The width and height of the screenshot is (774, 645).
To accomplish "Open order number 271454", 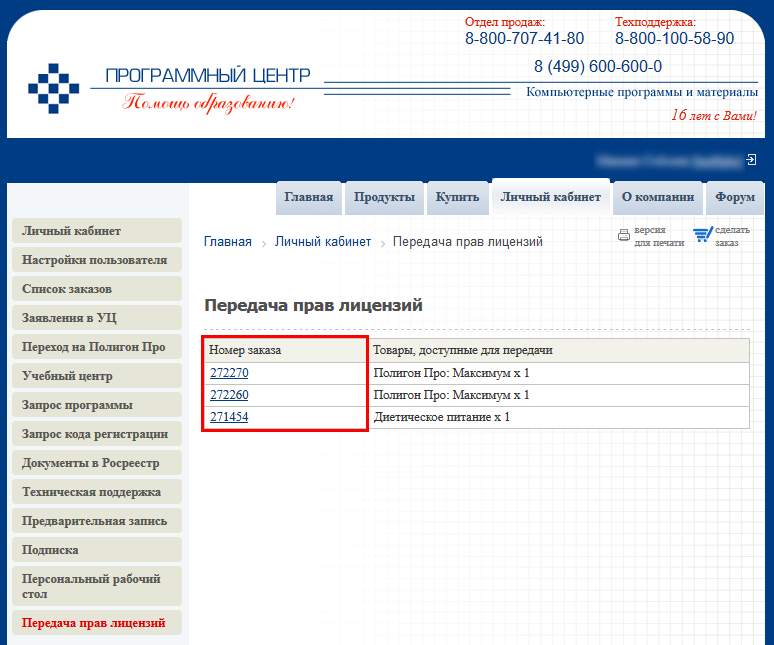I will click(229, 417).
